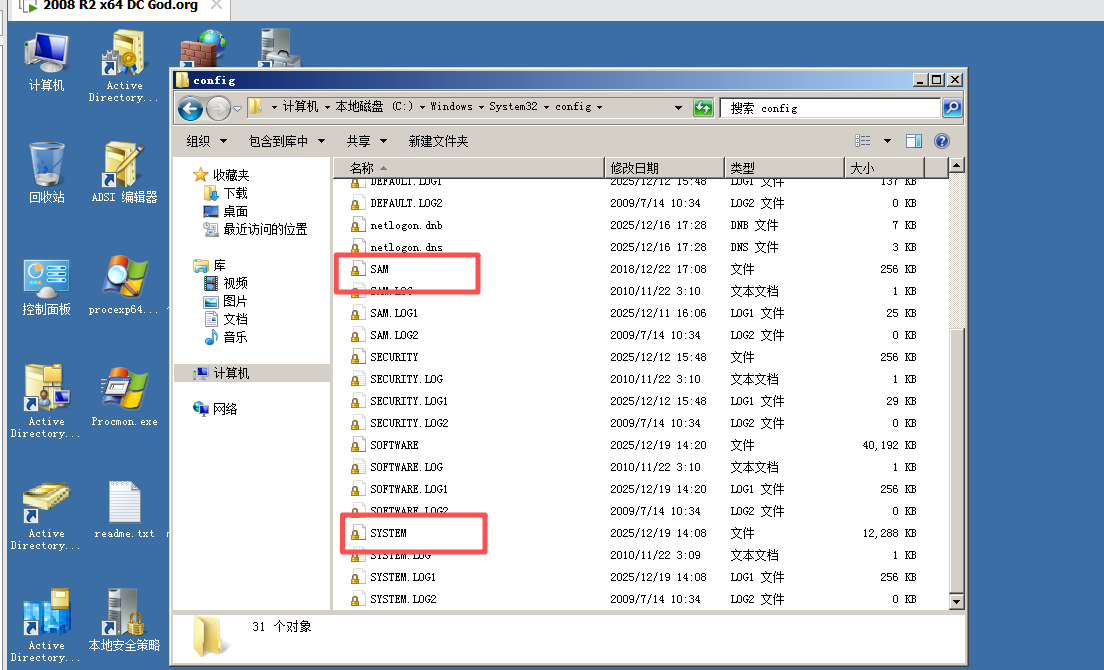Screen dimensions: 1104x670
Task: Open address bar history dropdown arrow
Action: (x=678, y=108)
